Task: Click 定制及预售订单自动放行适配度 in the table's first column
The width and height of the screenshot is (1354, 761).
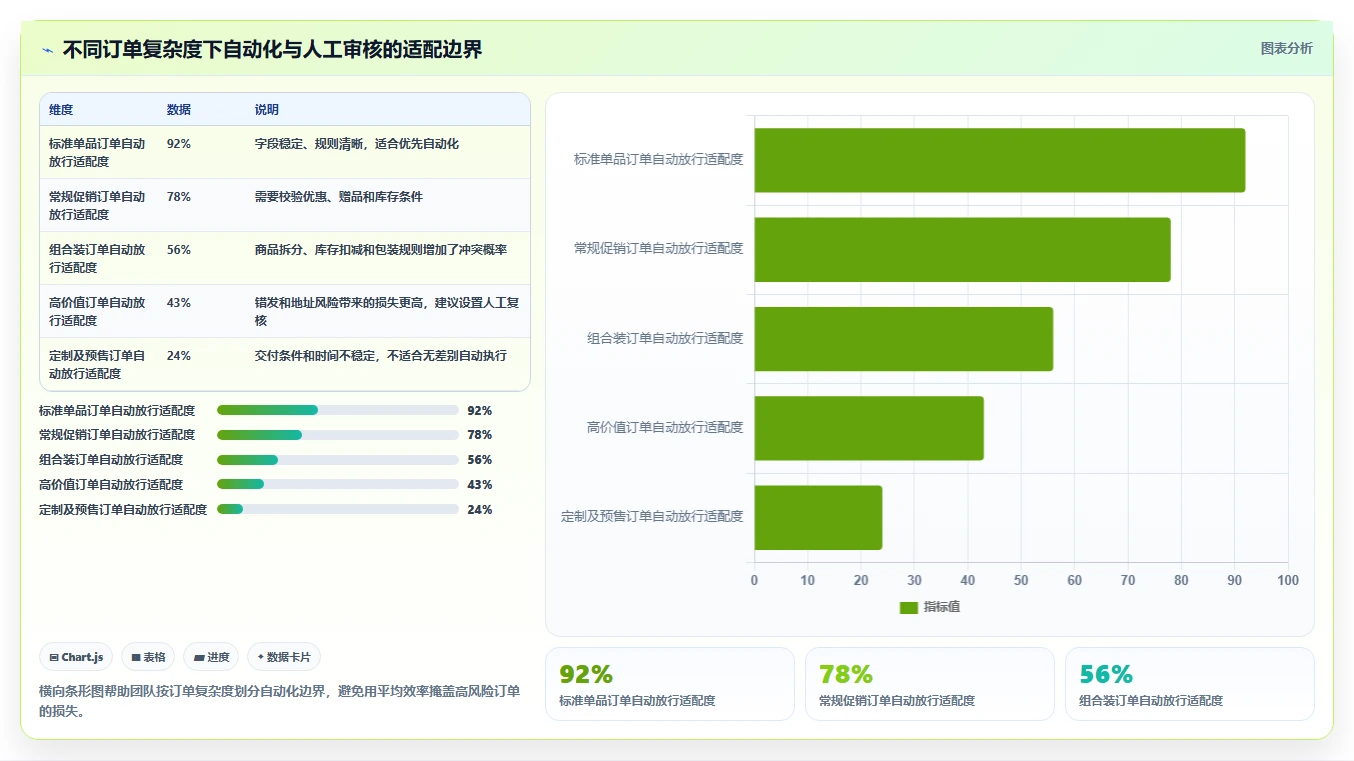Action: pos(97,365)
